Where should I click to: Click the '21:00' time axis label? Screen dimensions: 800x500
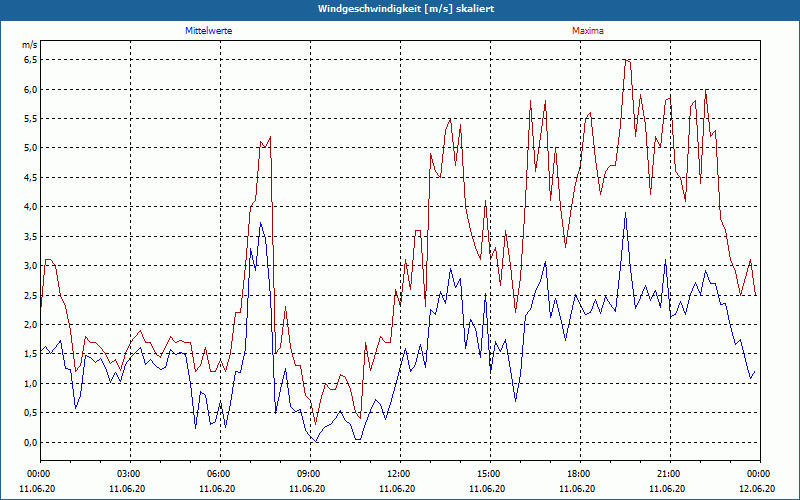670,474
